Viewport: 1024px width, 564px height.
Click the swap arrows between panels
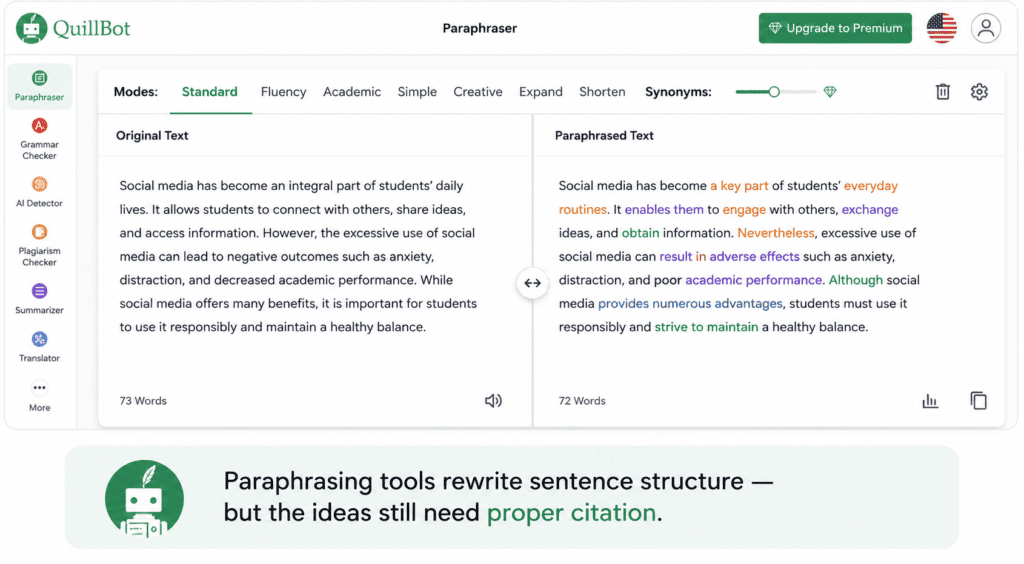(x=532, y=283)
